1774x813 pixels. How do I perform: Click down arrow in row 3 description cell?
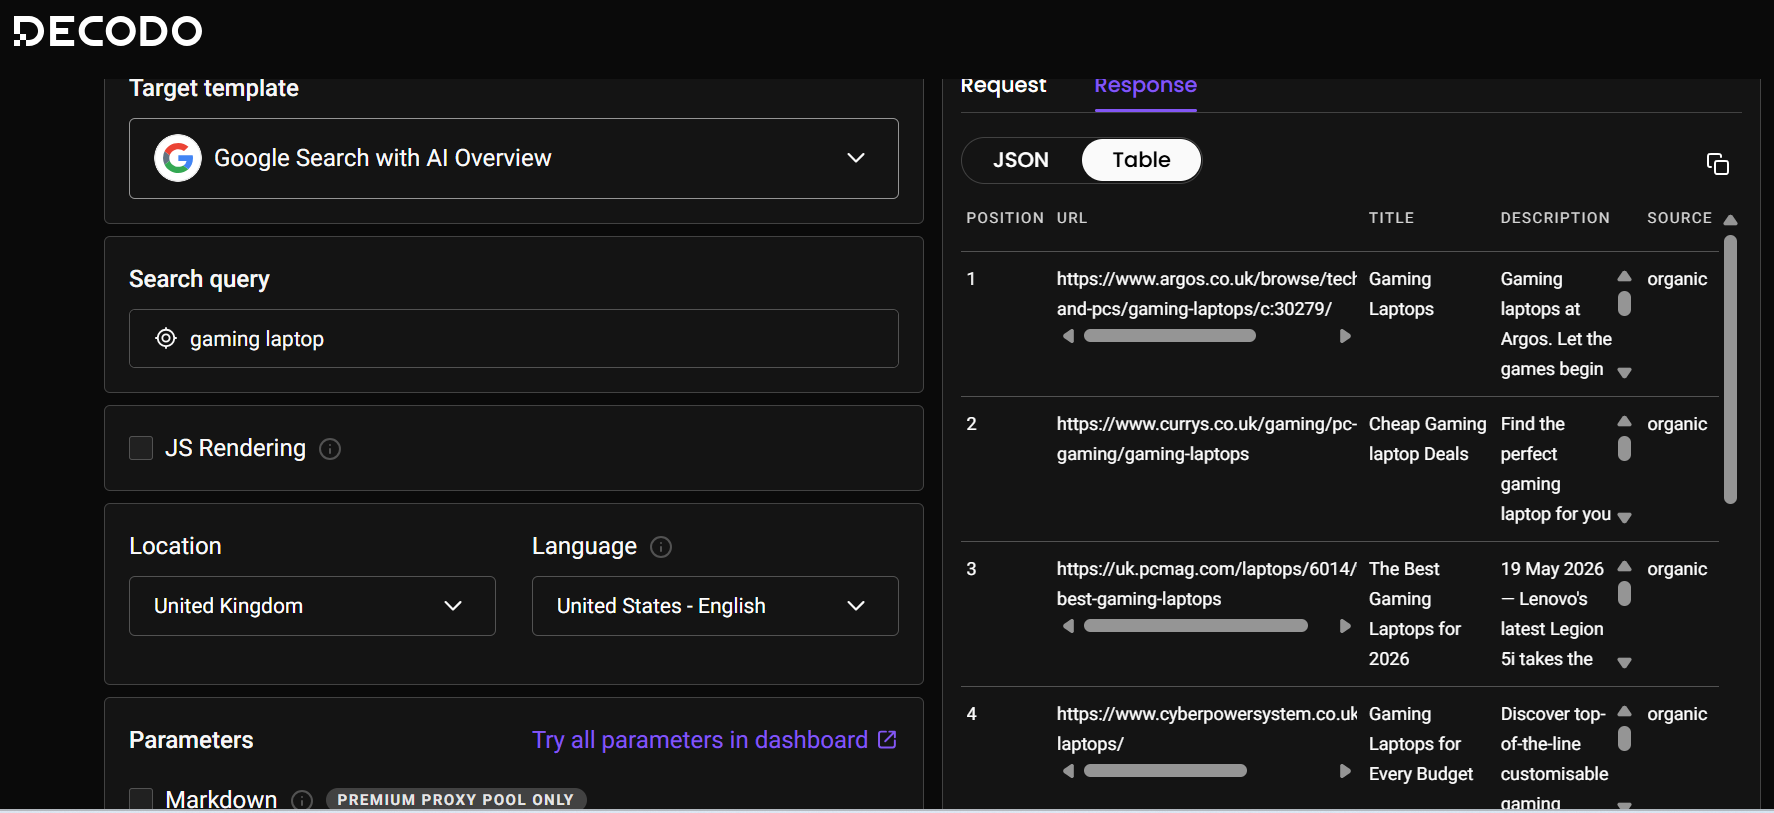(1624, 663)
